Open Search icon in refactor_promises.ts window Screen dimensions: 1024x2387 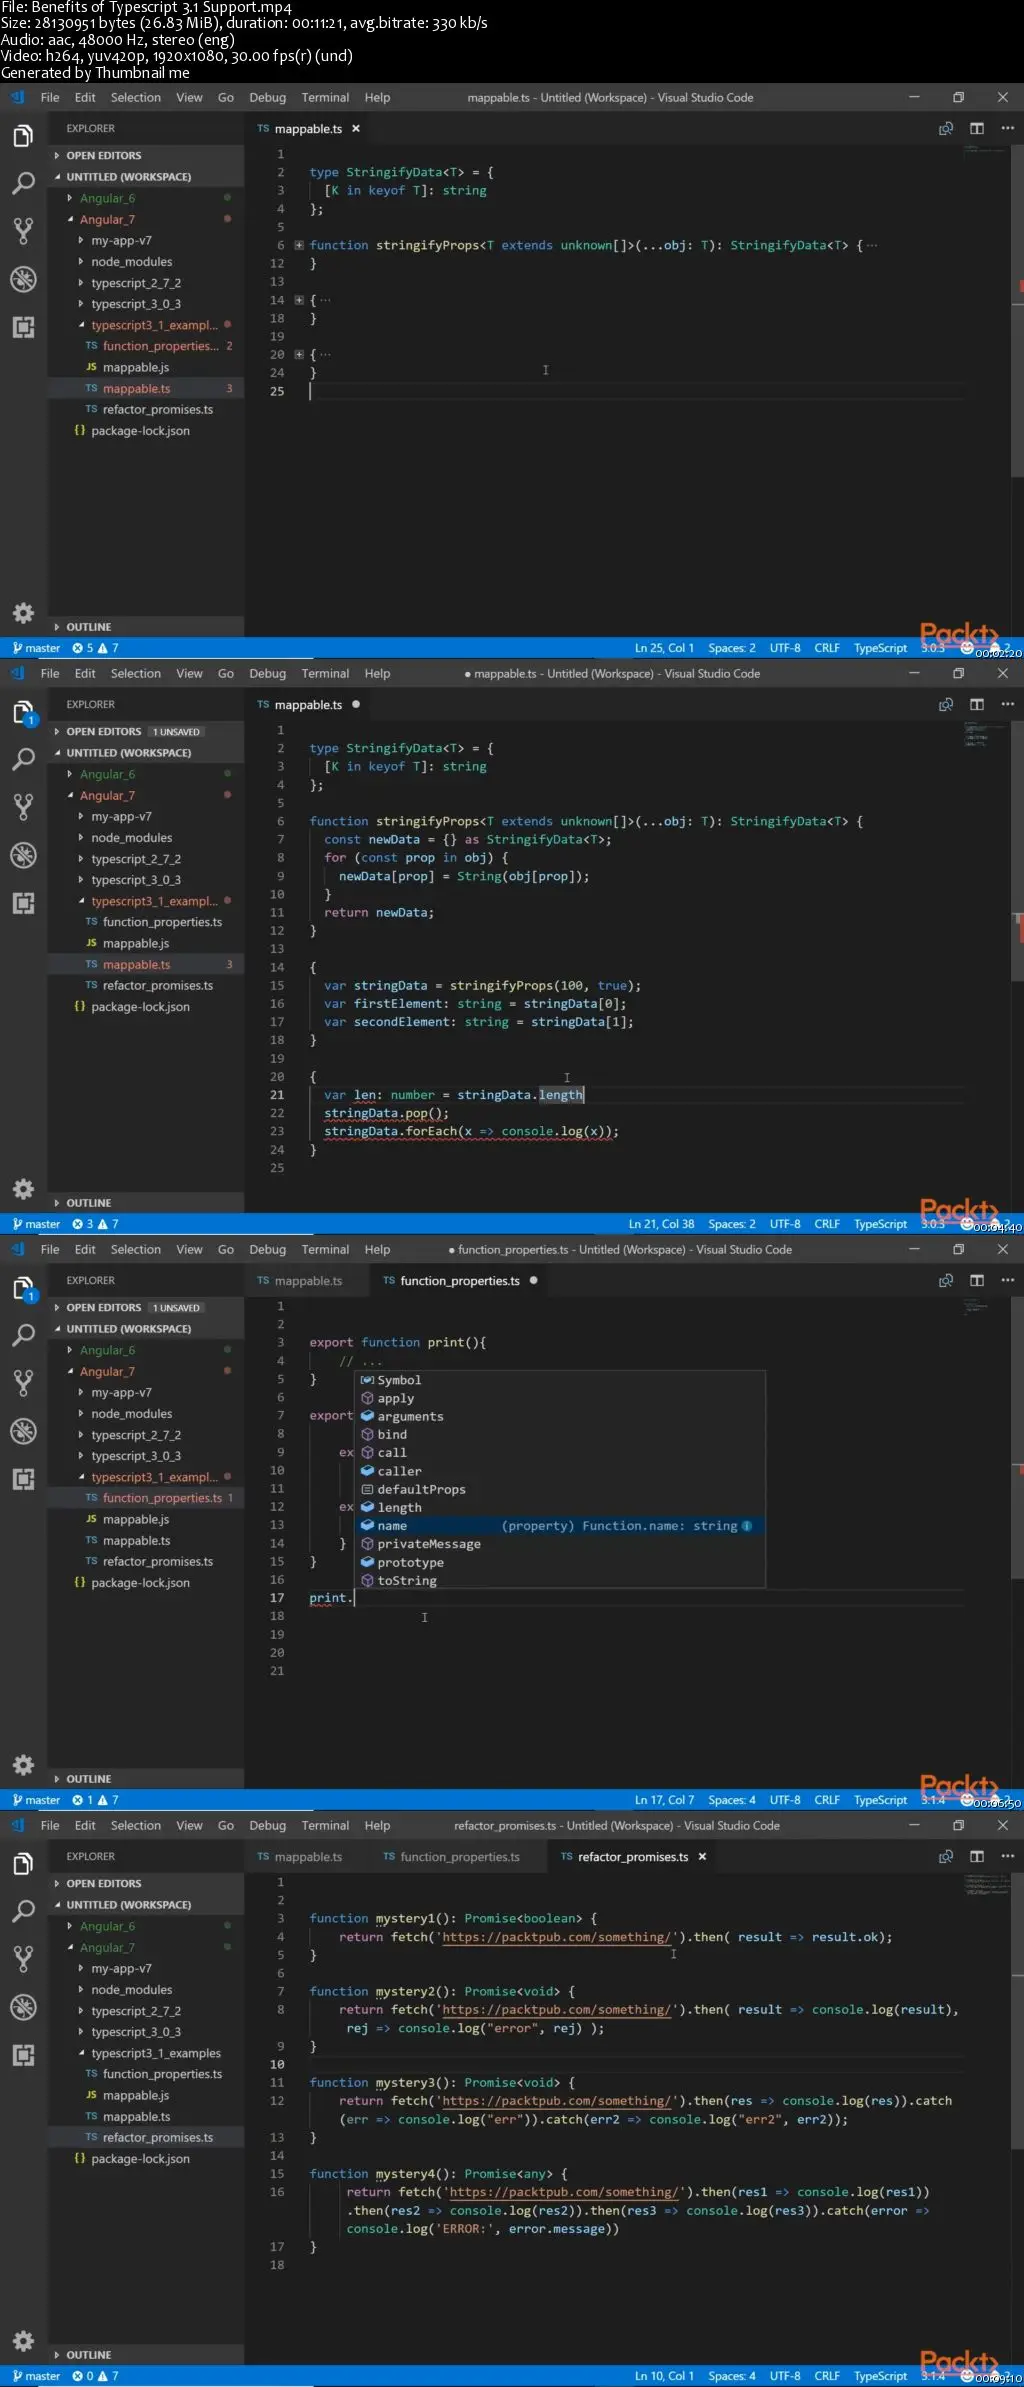[x=23, y=1911]
